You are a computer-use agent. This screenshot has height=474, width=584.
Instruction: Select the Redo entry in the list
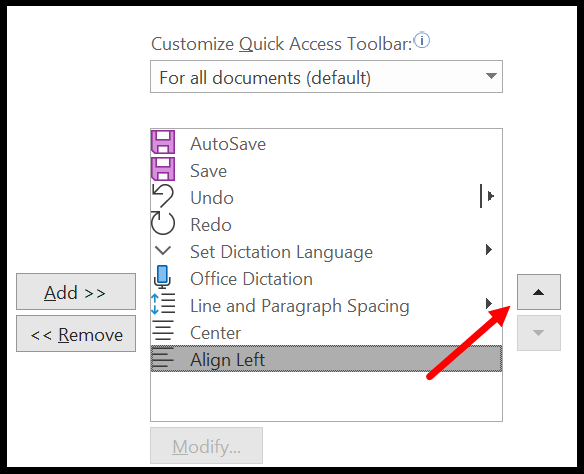pyautogui.click(x=326, y=224)
